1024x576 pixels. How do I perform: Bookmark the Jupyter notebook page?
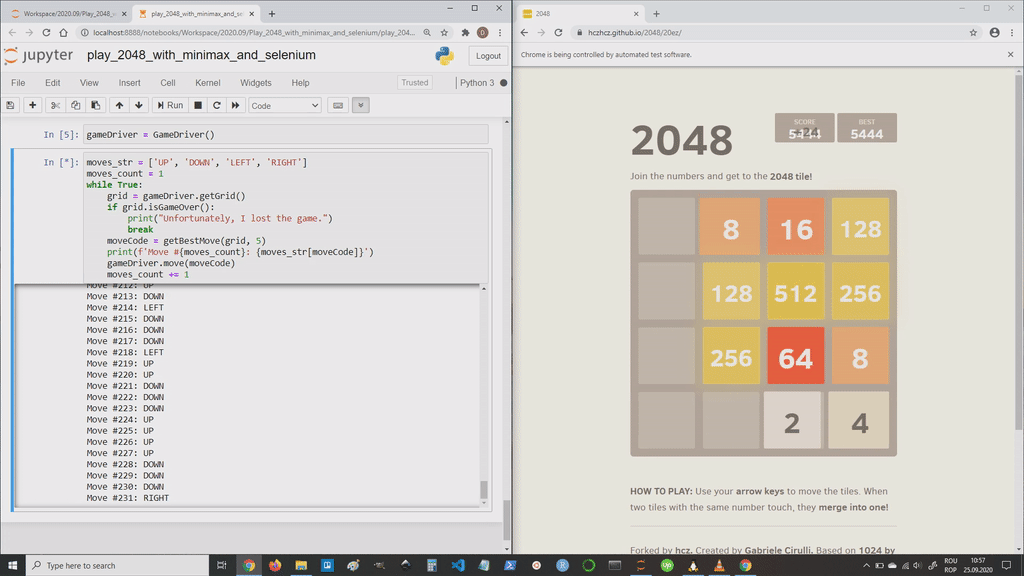[x=444, y=32]
